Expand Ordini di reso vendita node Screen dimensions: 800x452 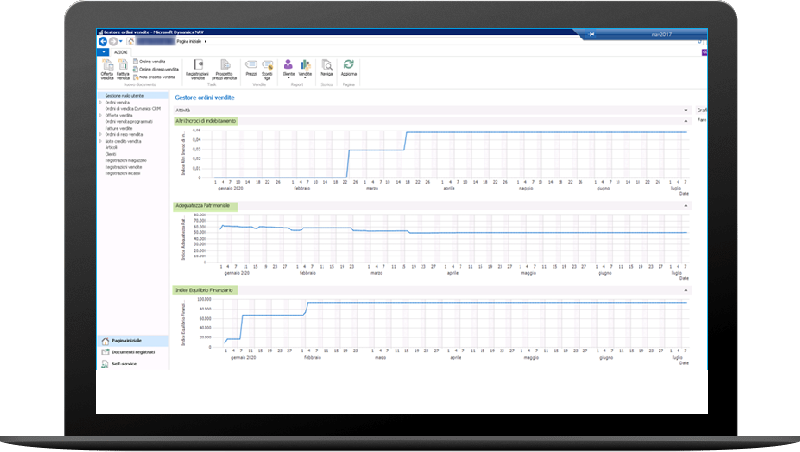point(101,135)
